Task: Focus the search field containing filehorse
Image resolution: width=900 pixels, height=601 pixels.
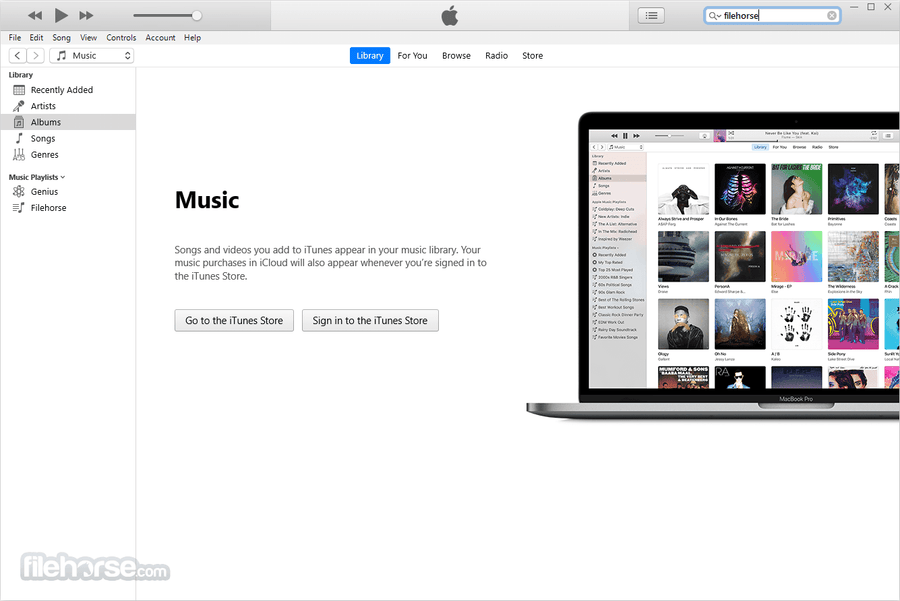Action: [x=773, y=15]
